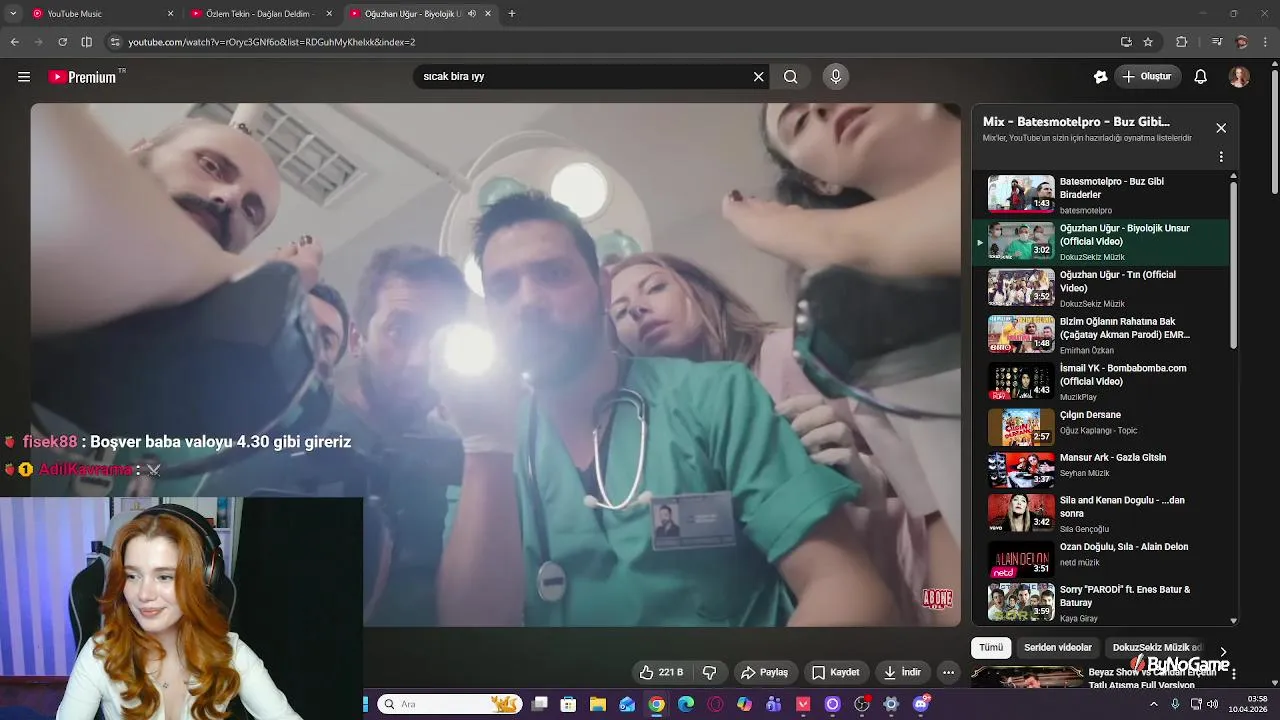This screenshot has width=1280, height=720.
Task: Clear the search box text
Action: click(758, 77)
